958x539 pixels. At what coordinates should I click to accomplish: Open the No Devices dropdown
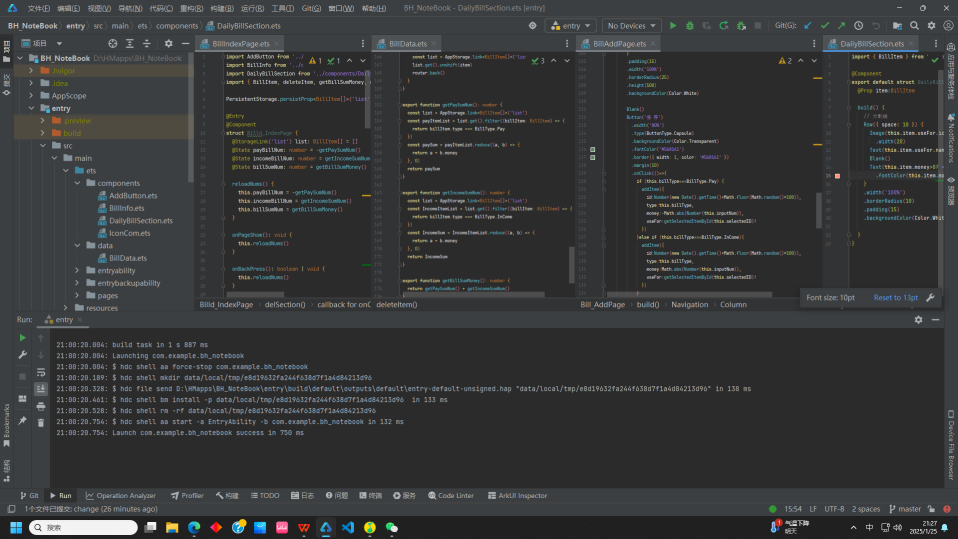click(630, 25)
